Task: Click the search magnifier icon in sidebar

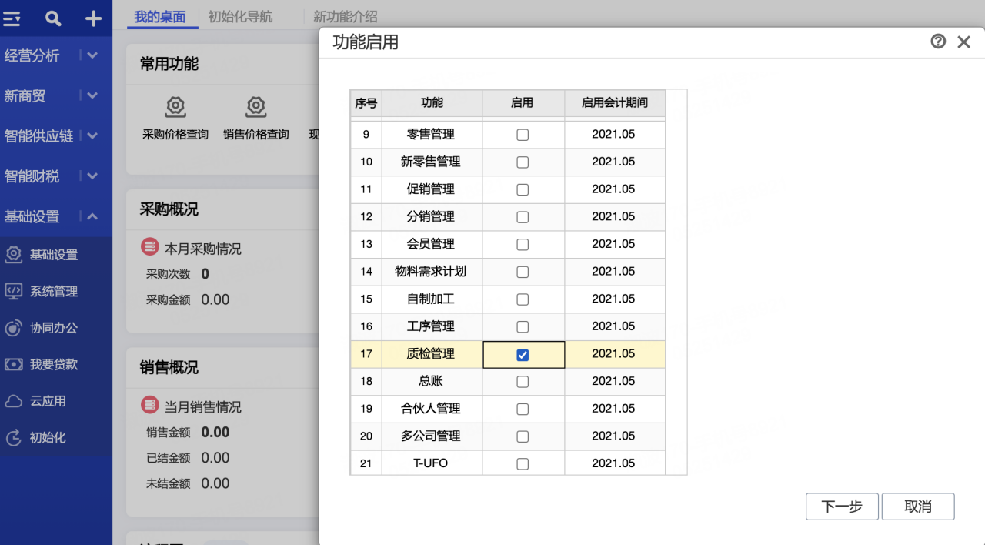Action: point(54,18)
